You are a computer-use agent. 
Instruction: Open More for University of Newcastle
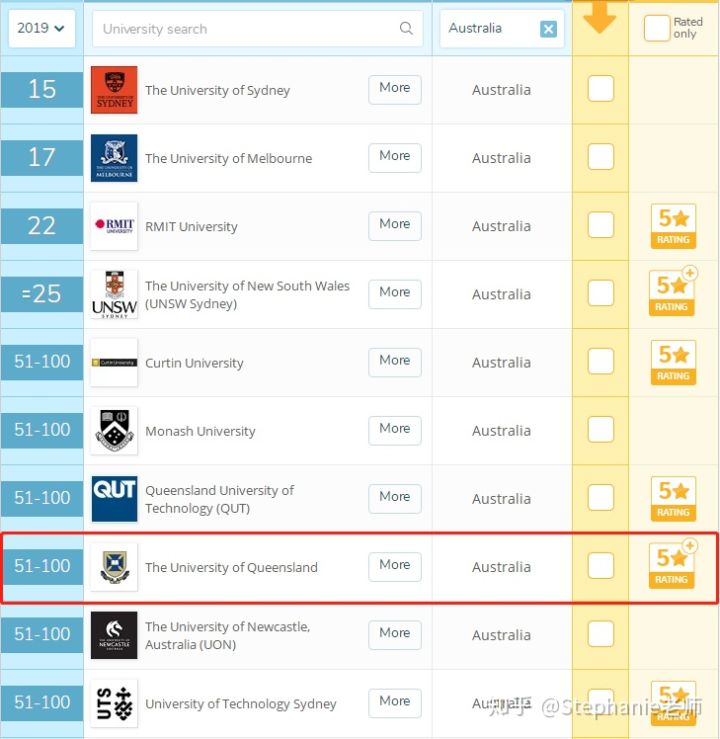point(395,634)
